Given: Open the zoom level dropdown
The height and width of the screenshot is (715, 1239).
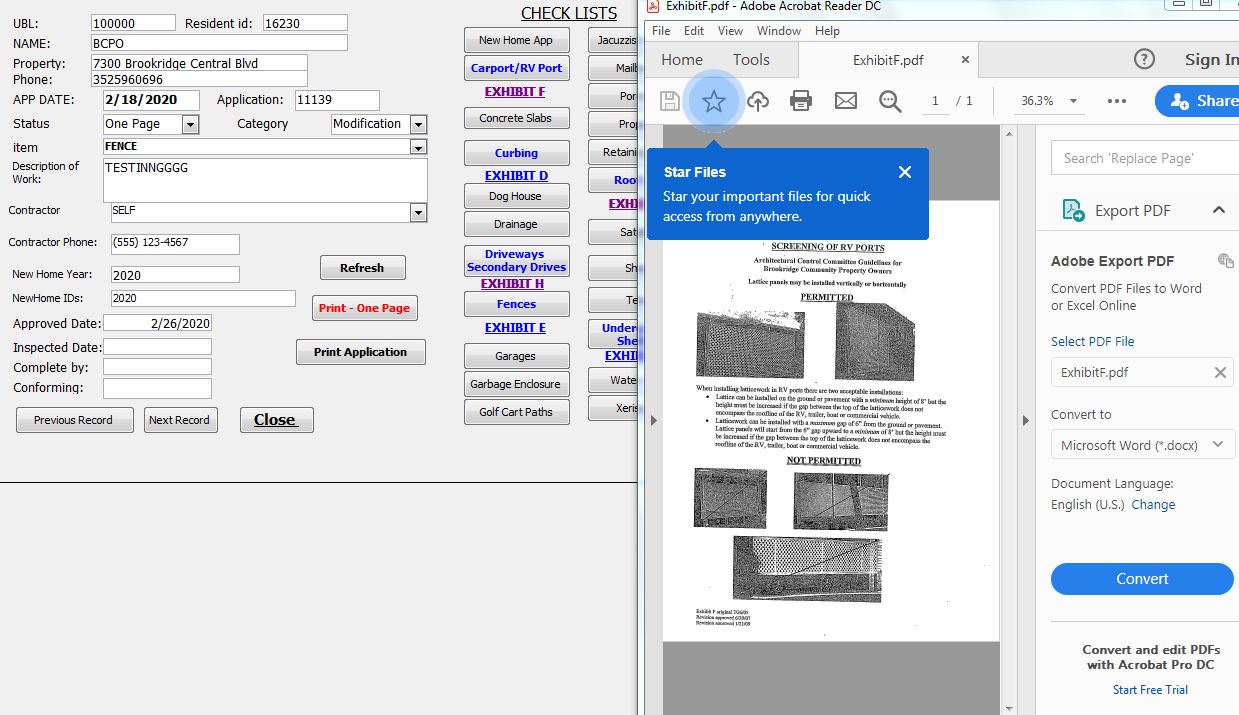Looking at the screenshot, I should click(1073, 101).
